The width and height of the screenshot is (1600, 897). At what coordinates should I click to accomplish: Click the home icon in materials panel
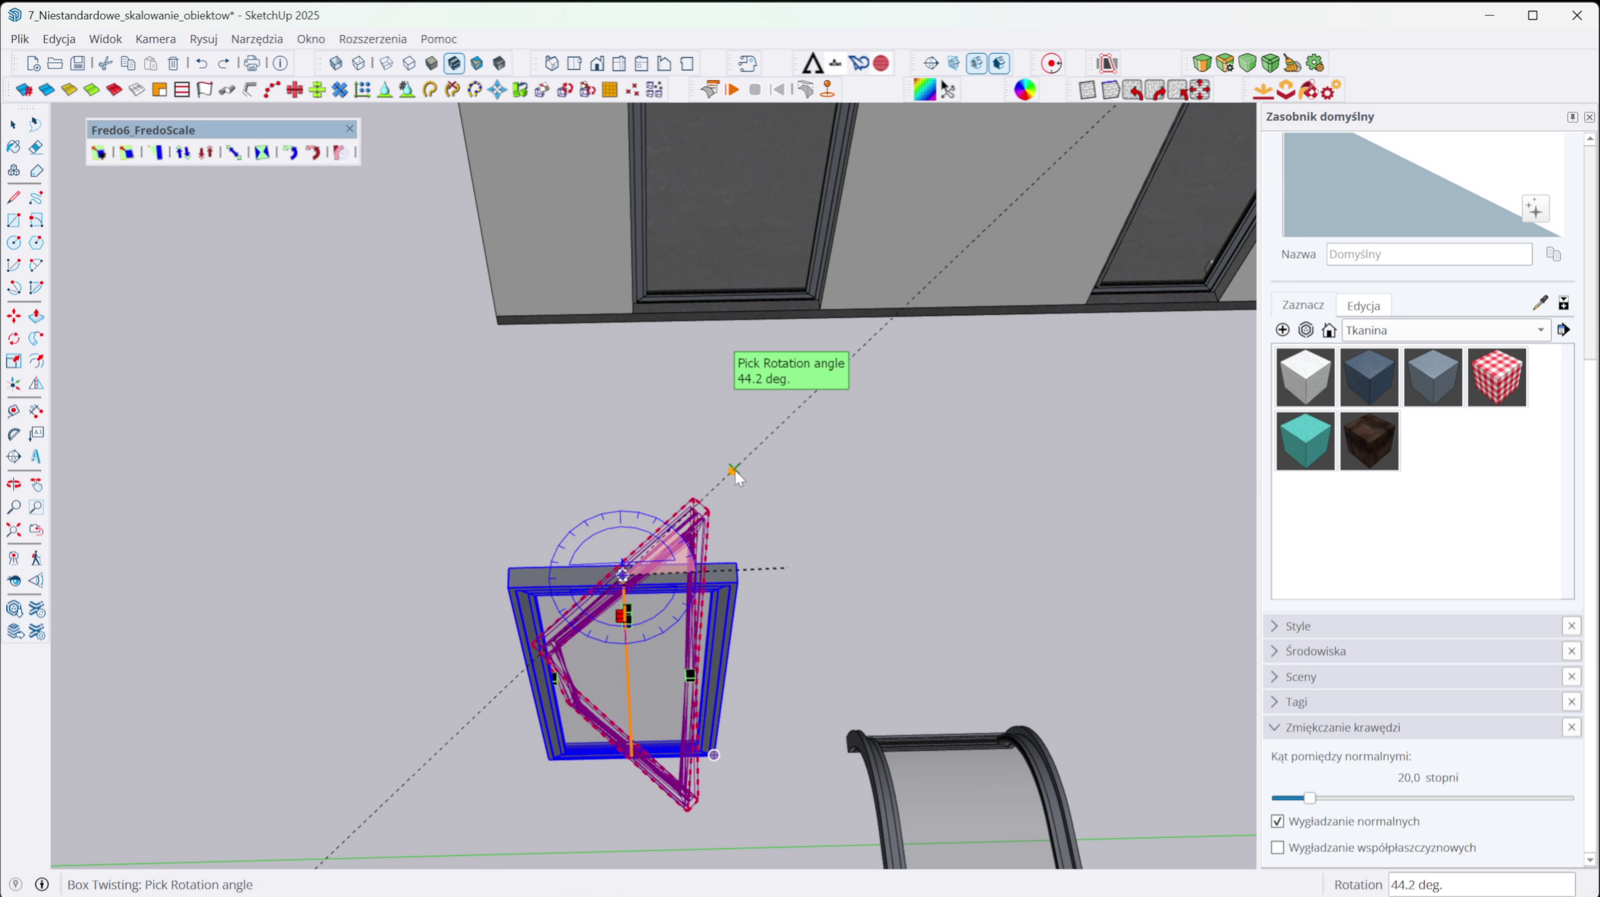1329,330
